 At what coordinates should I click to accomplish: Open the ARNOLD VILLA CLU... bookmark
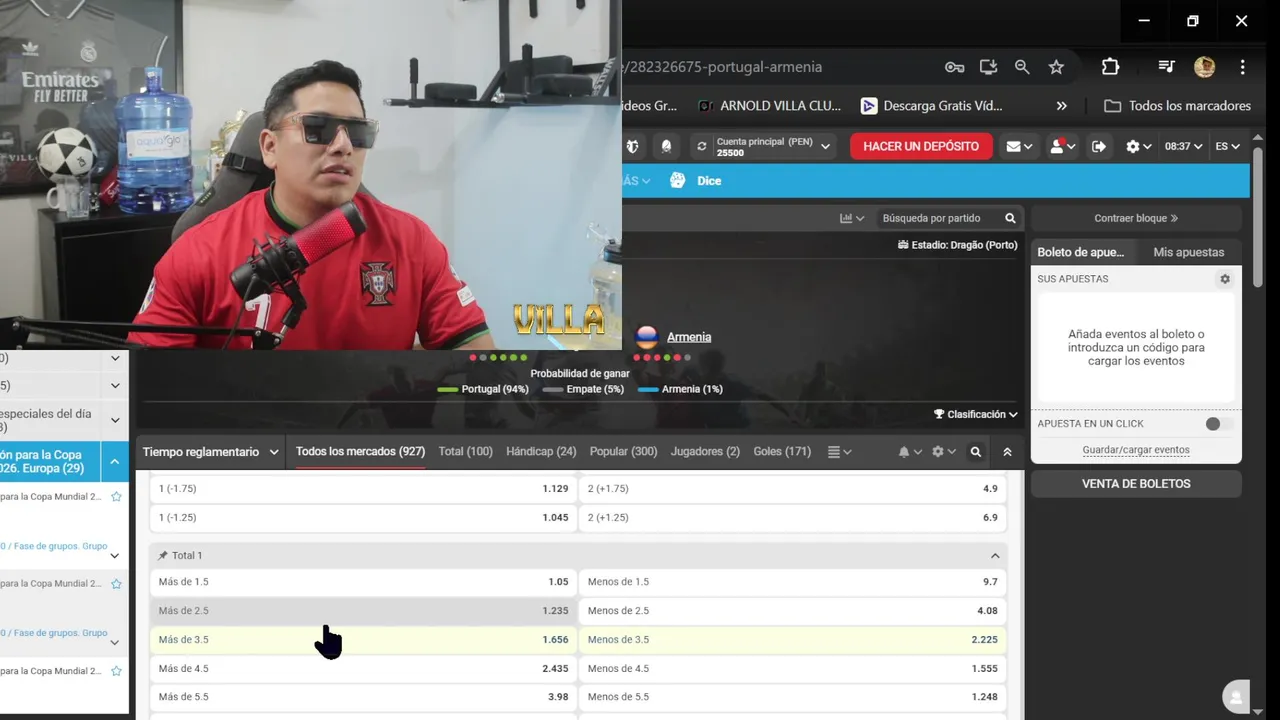tap(770, 106)
